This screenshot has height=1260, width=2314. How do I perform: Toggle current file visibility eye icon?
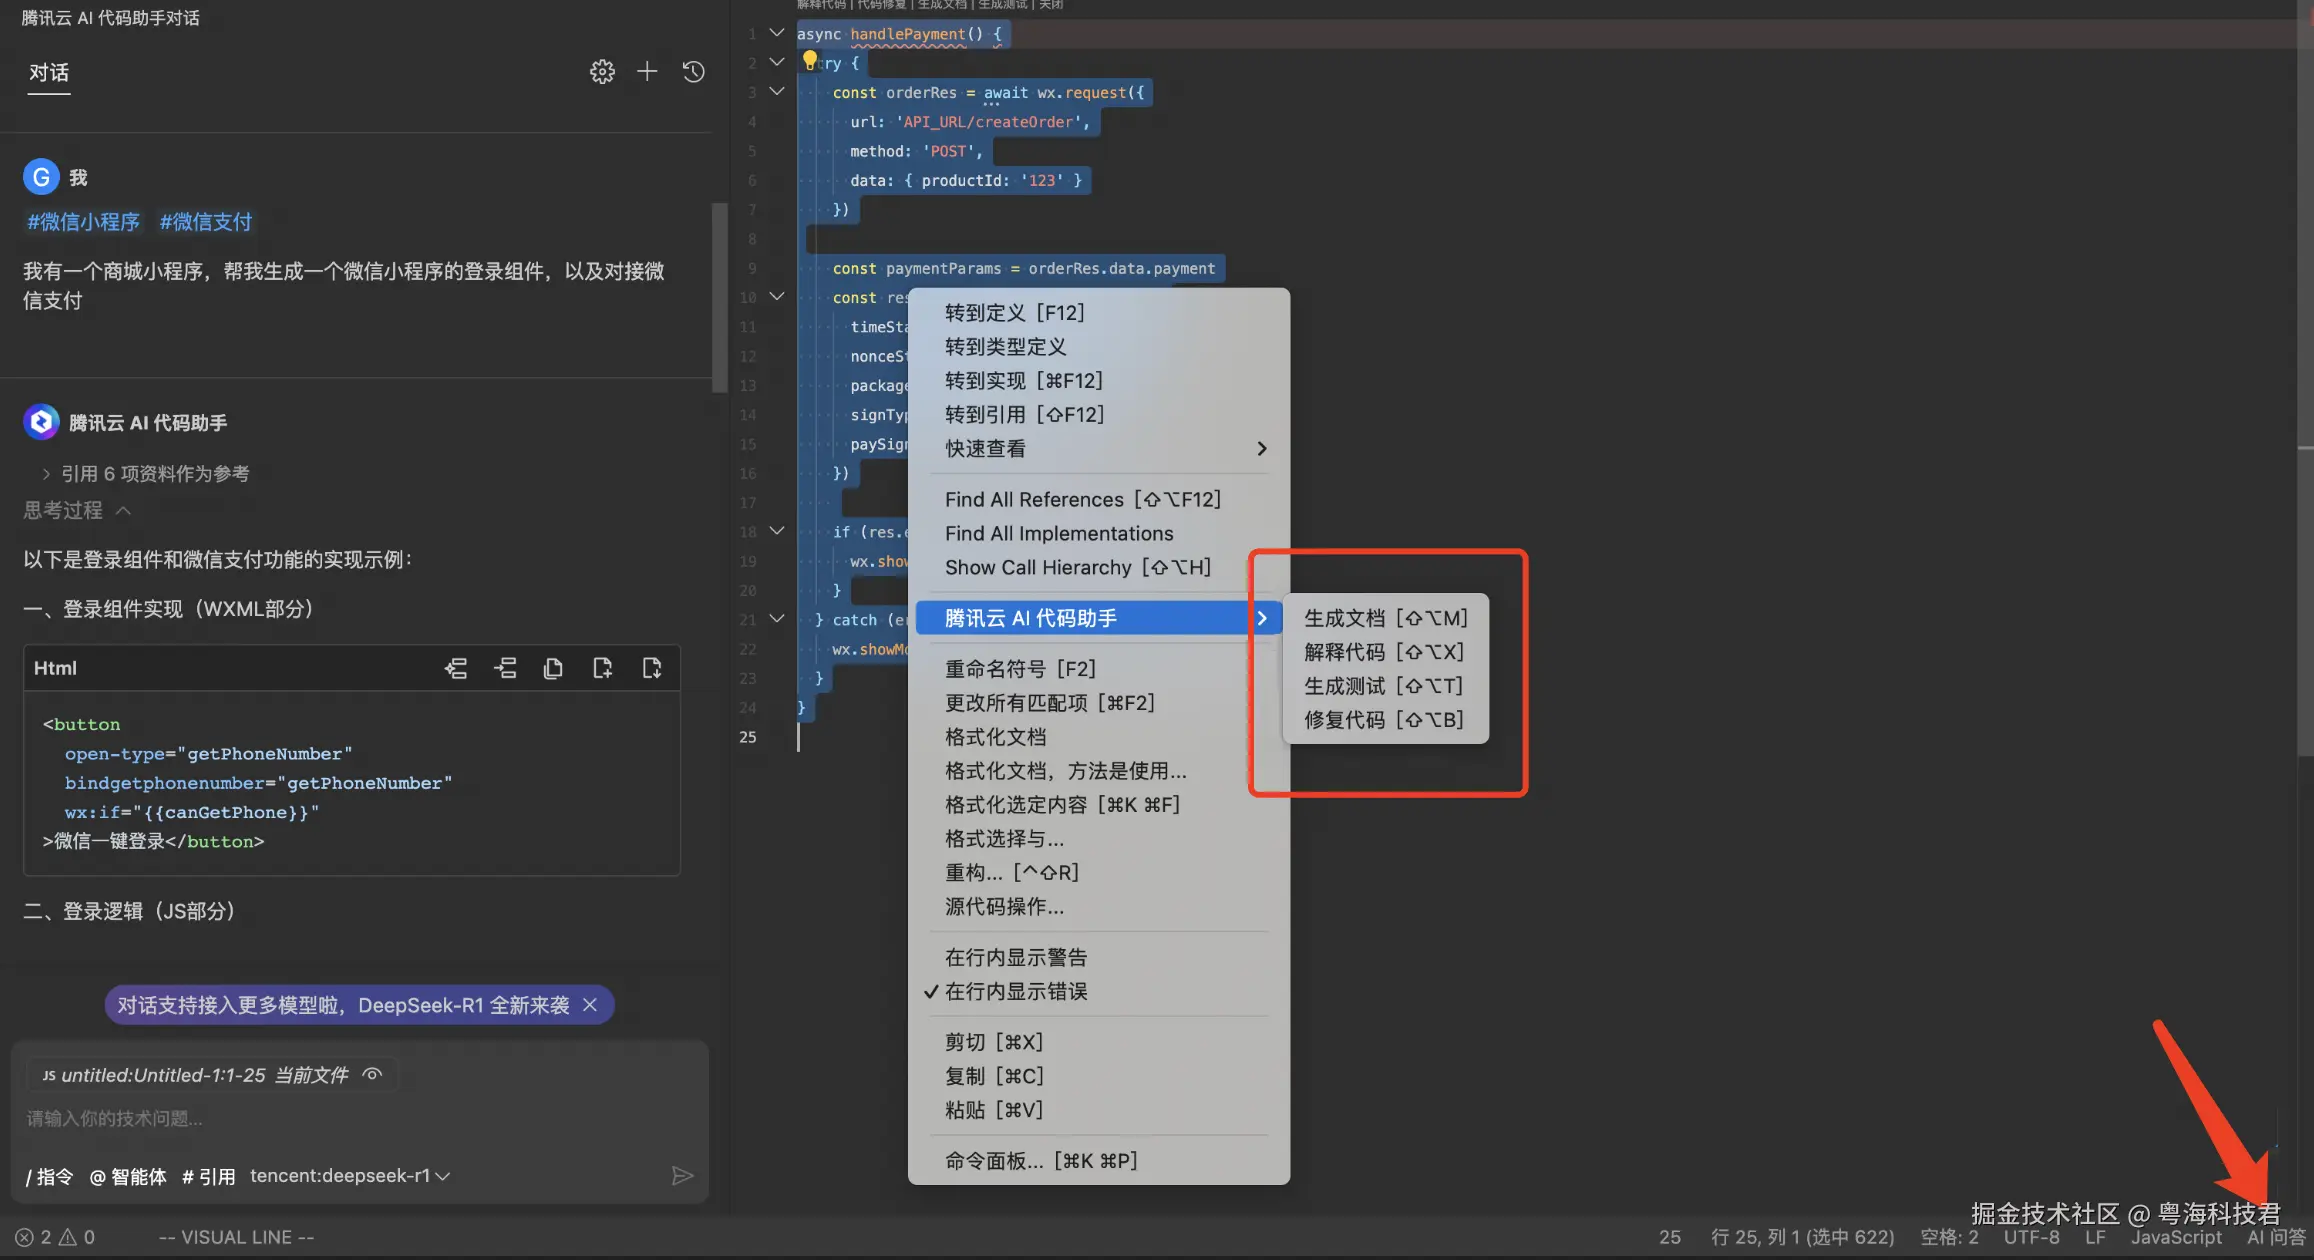coord(372,1075)
